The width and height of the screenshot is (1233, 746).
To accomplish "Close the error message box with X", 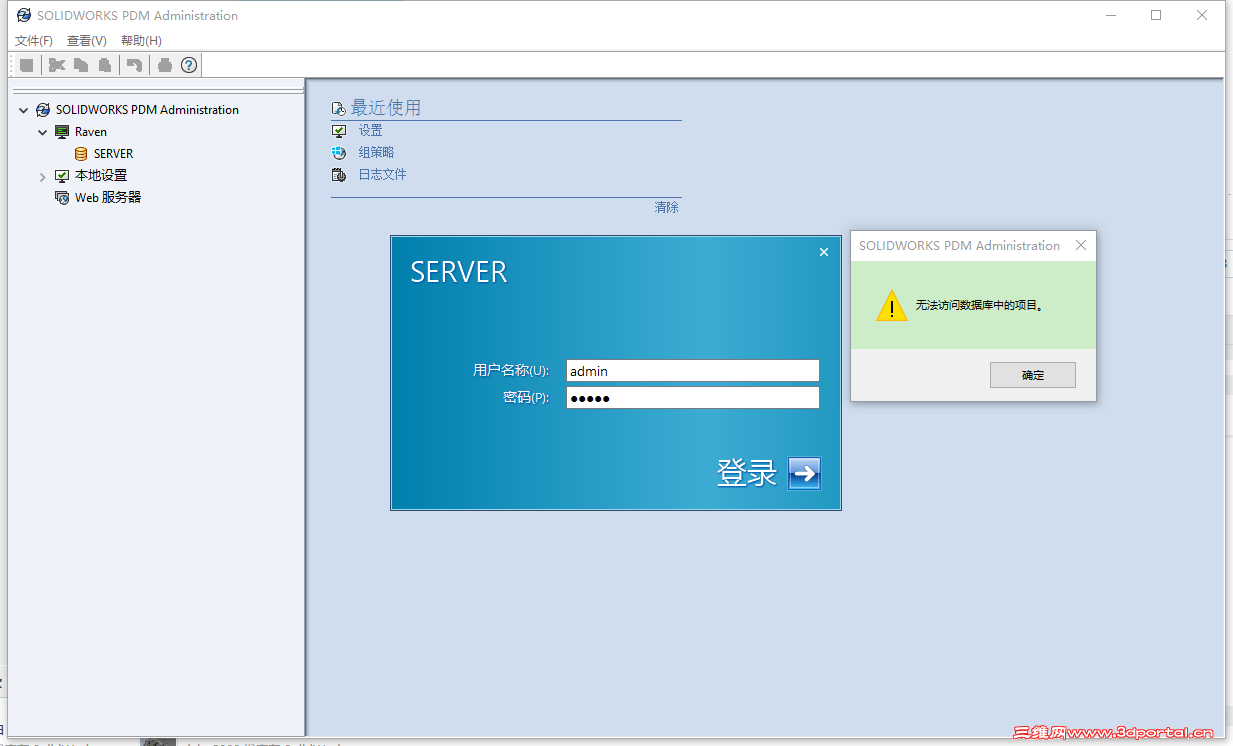I will [x=1081, y=245].
